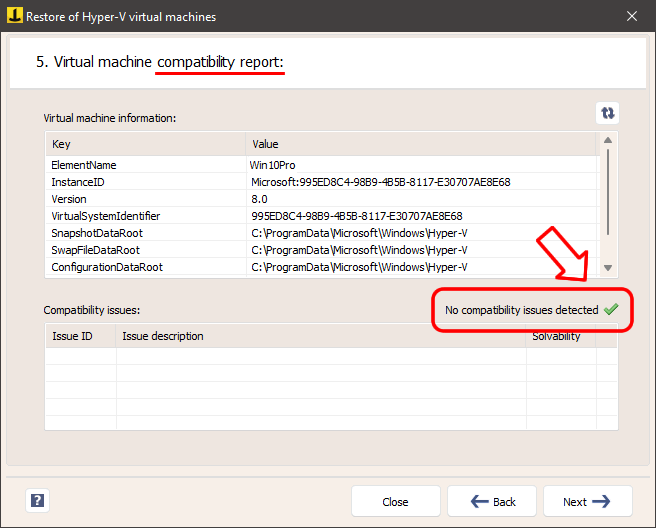Click the Issue ID column header
The width and height of the screenshot is (656, 528).
[80, 336]
